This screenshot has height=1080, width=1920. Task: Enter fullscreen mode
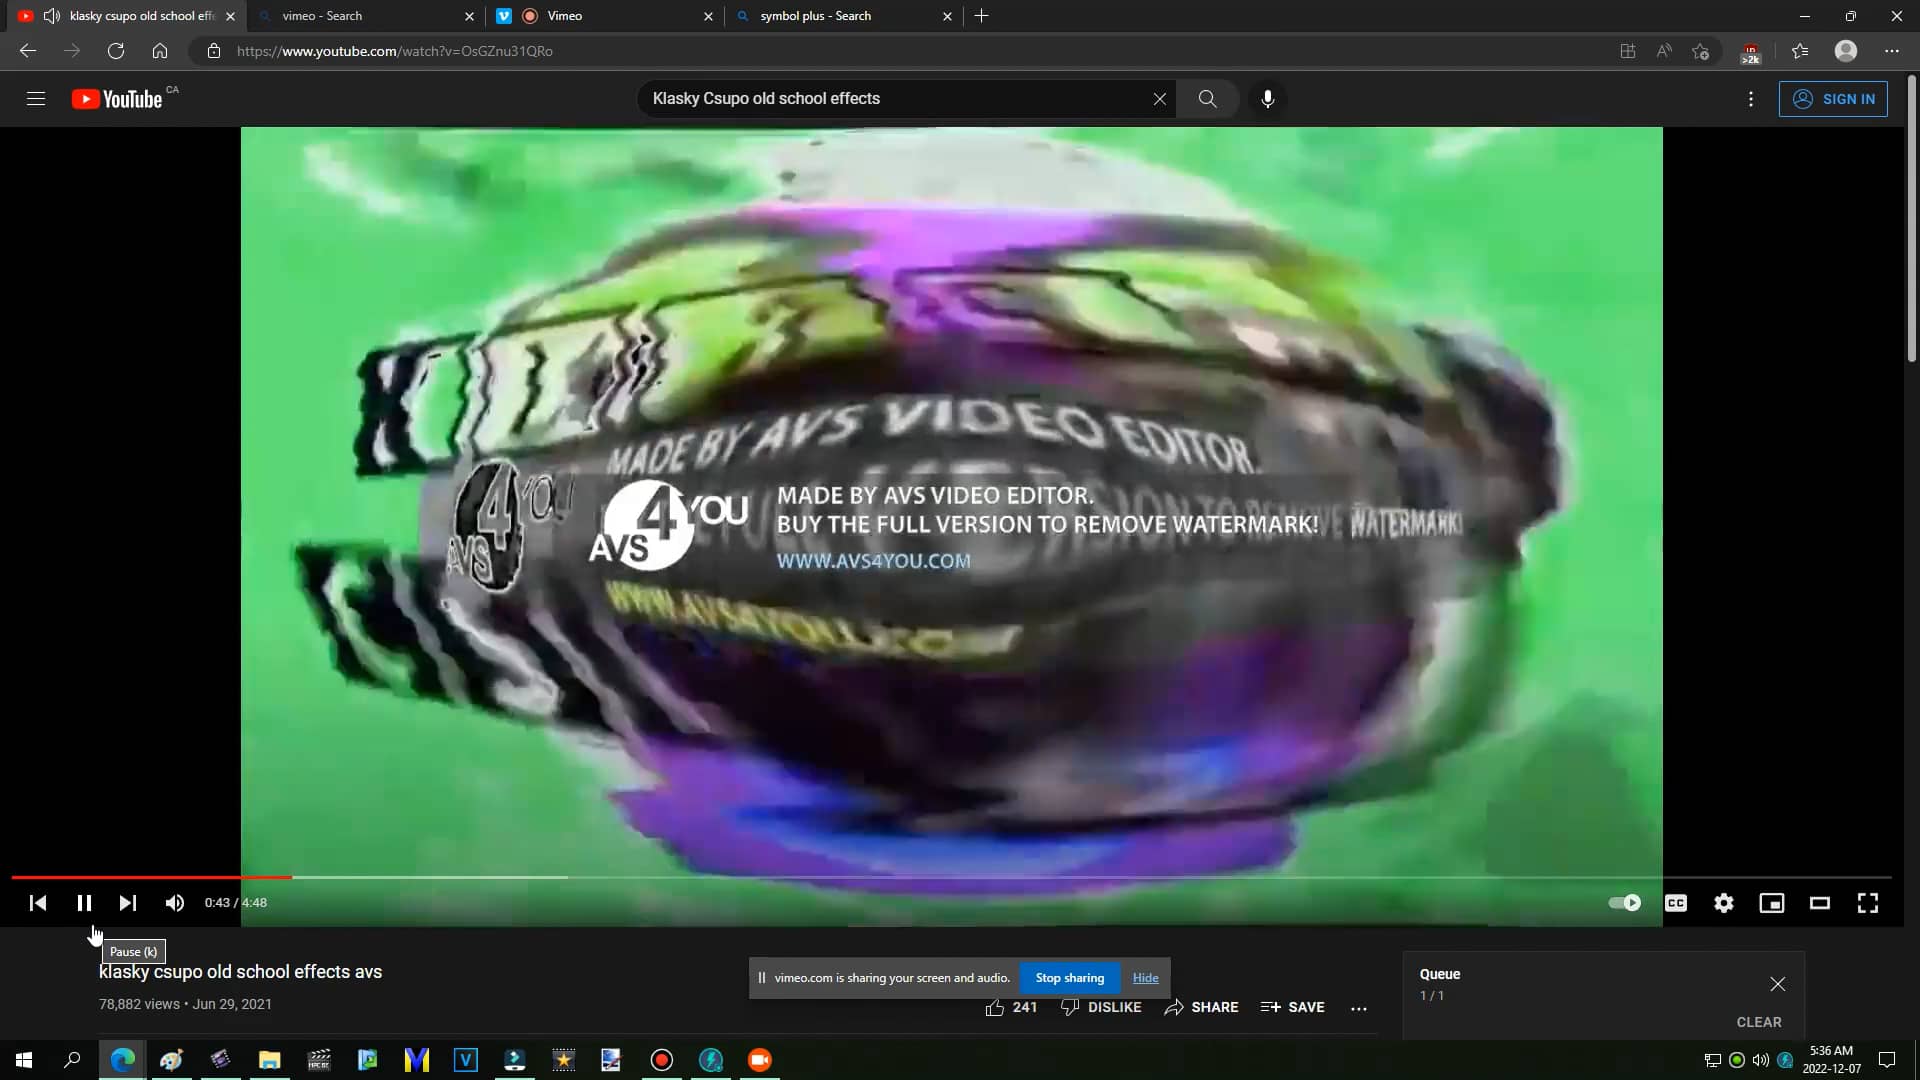point(1867,902)
